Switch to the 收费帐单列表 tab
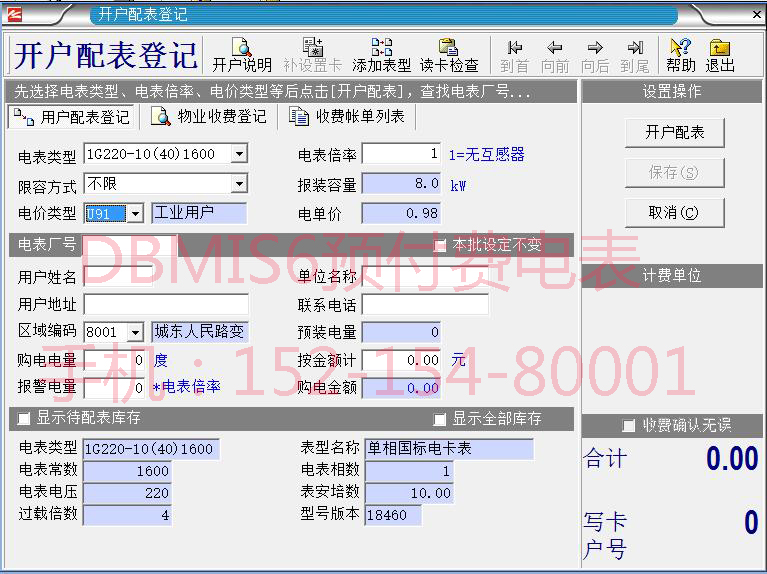 click(x=349, y=117)
